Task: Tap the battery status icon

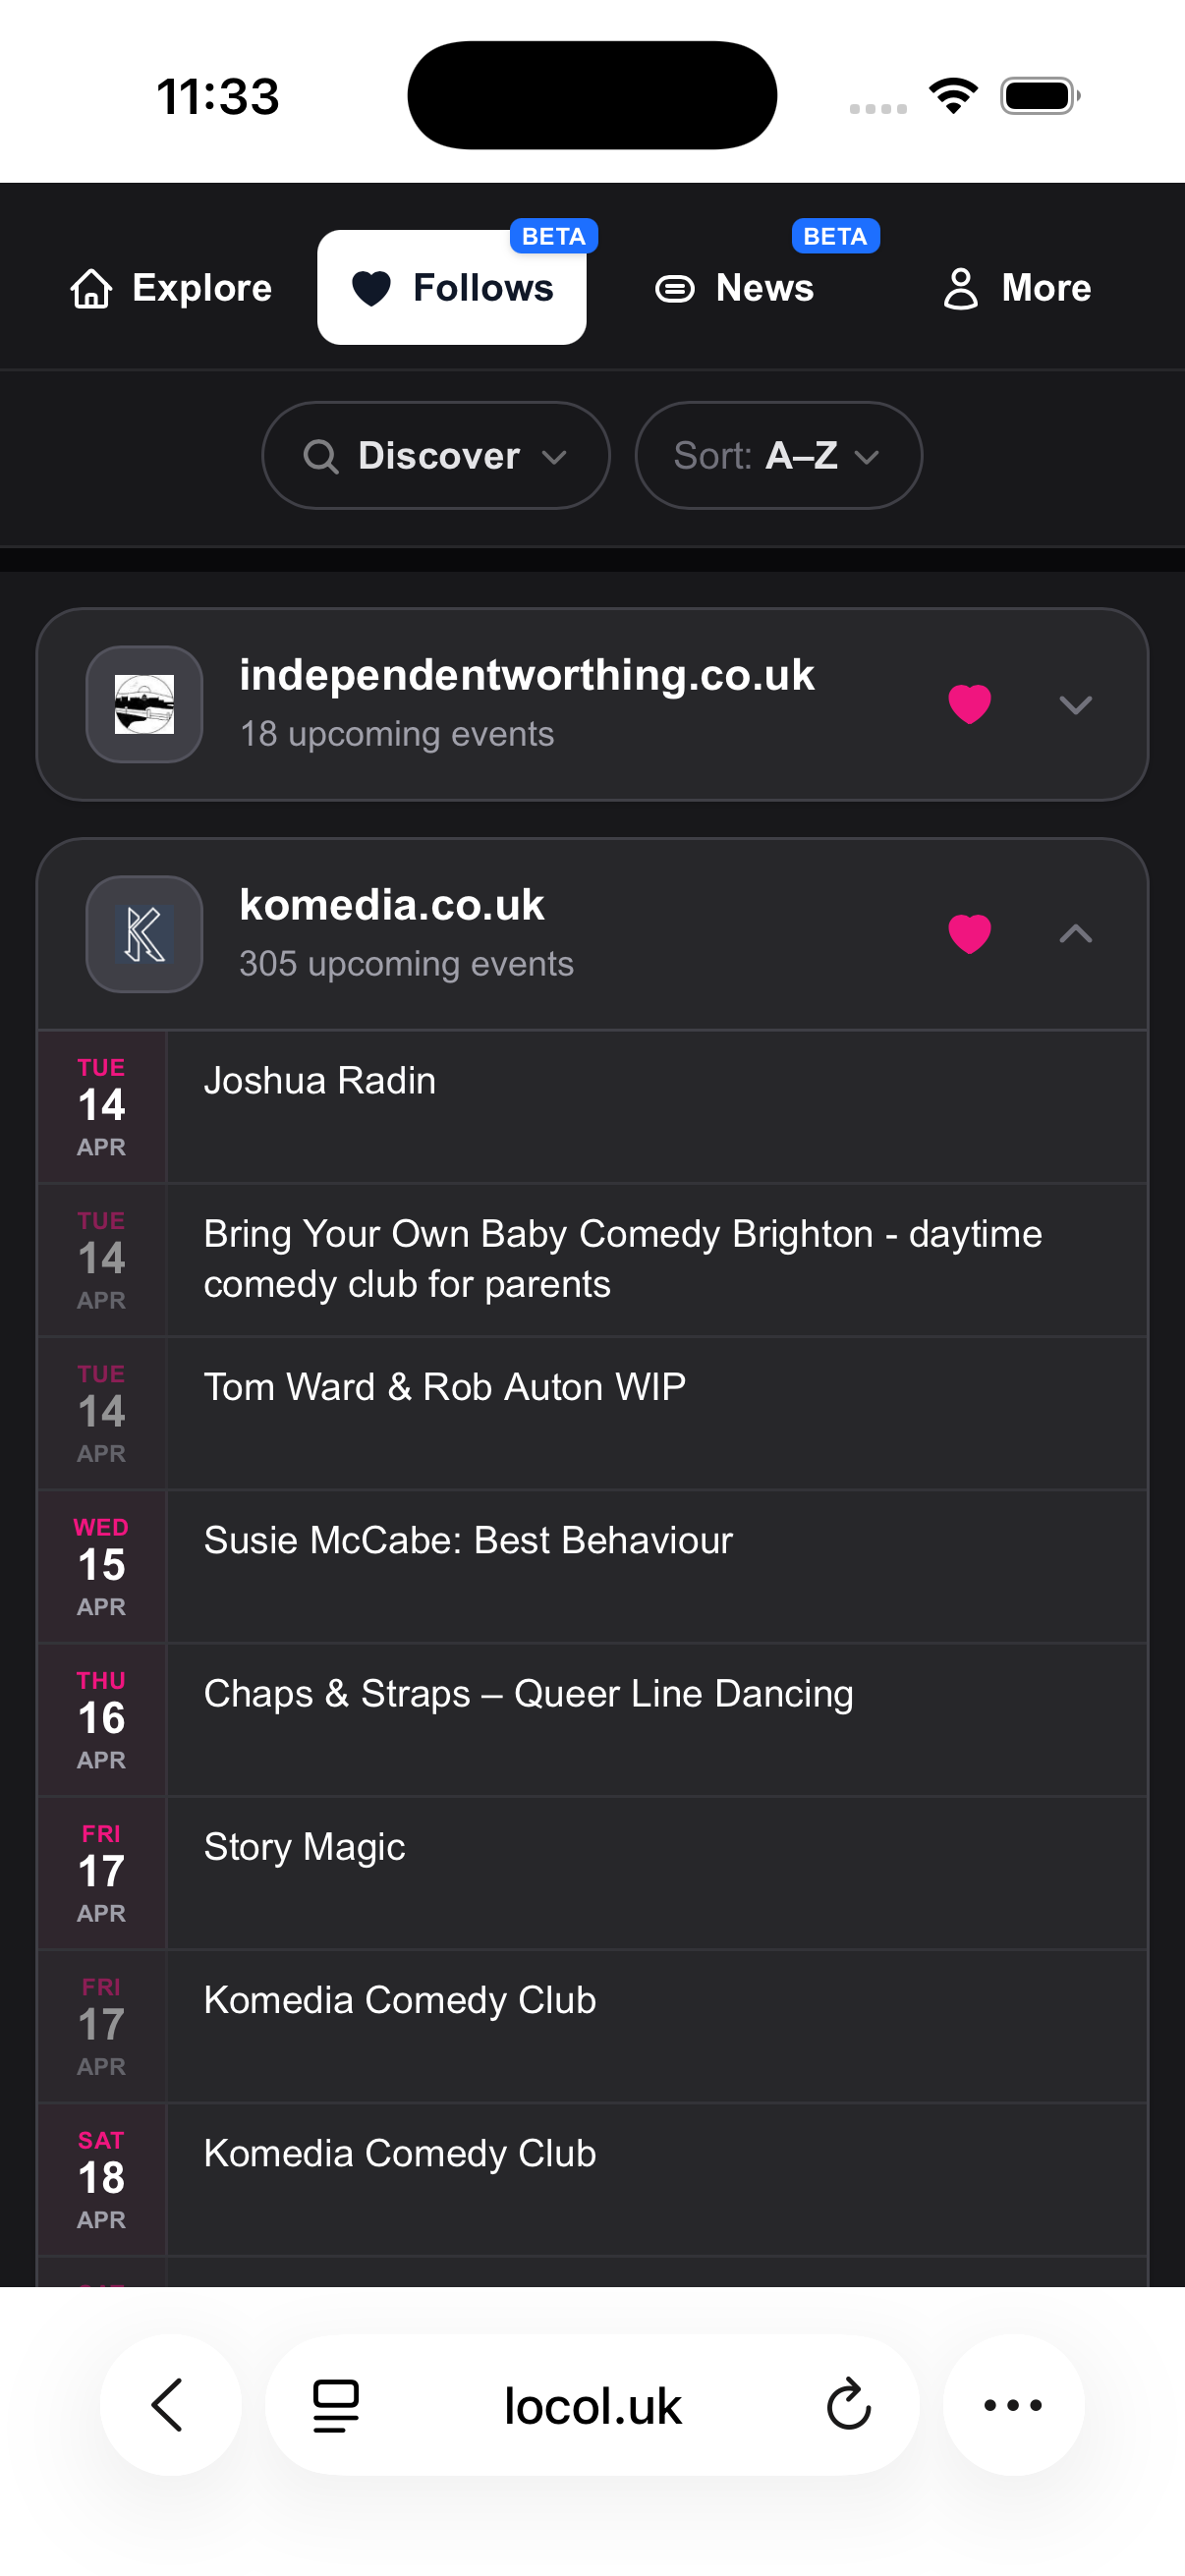Action: pyautogui.click(x=1039, y=96)
